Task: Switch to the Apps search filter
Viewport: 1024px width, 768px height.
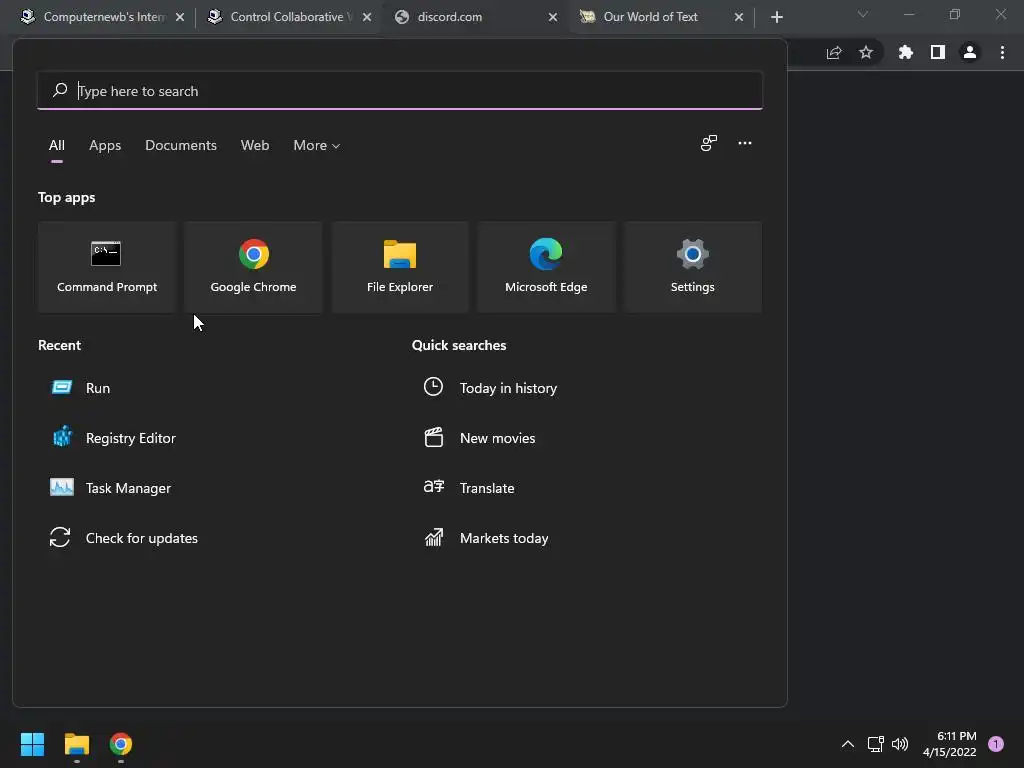Action: coord(105,145)
